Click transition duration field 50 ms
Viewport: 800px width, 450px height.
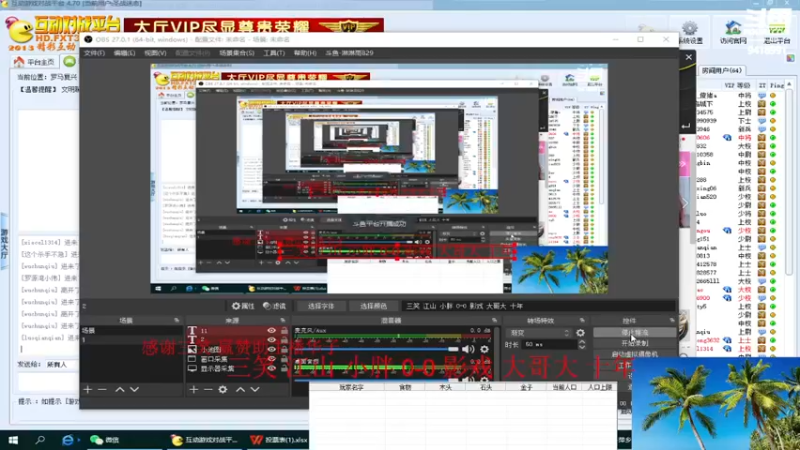click(x=548, y=345)
